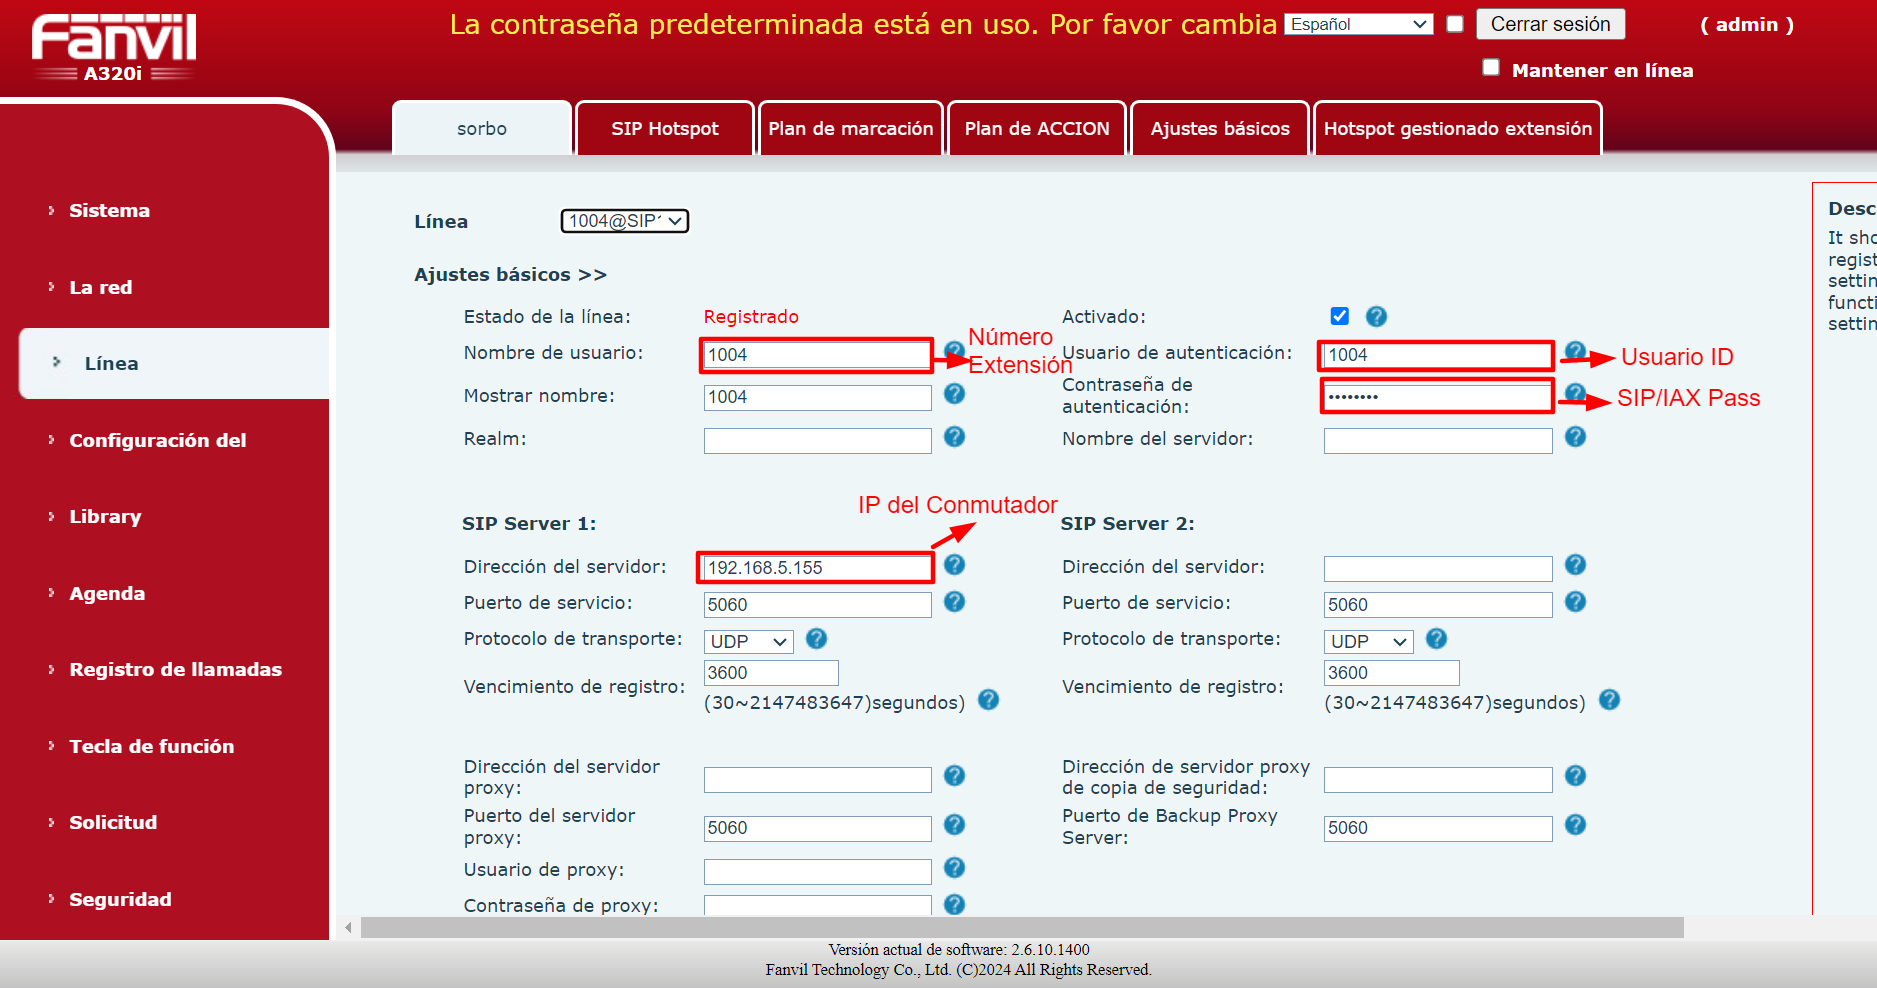Image resolution: width=1877 pixels, height=988 pixels.
Task: Click help icon beside Realm field
Action: (x=954, y=437)
